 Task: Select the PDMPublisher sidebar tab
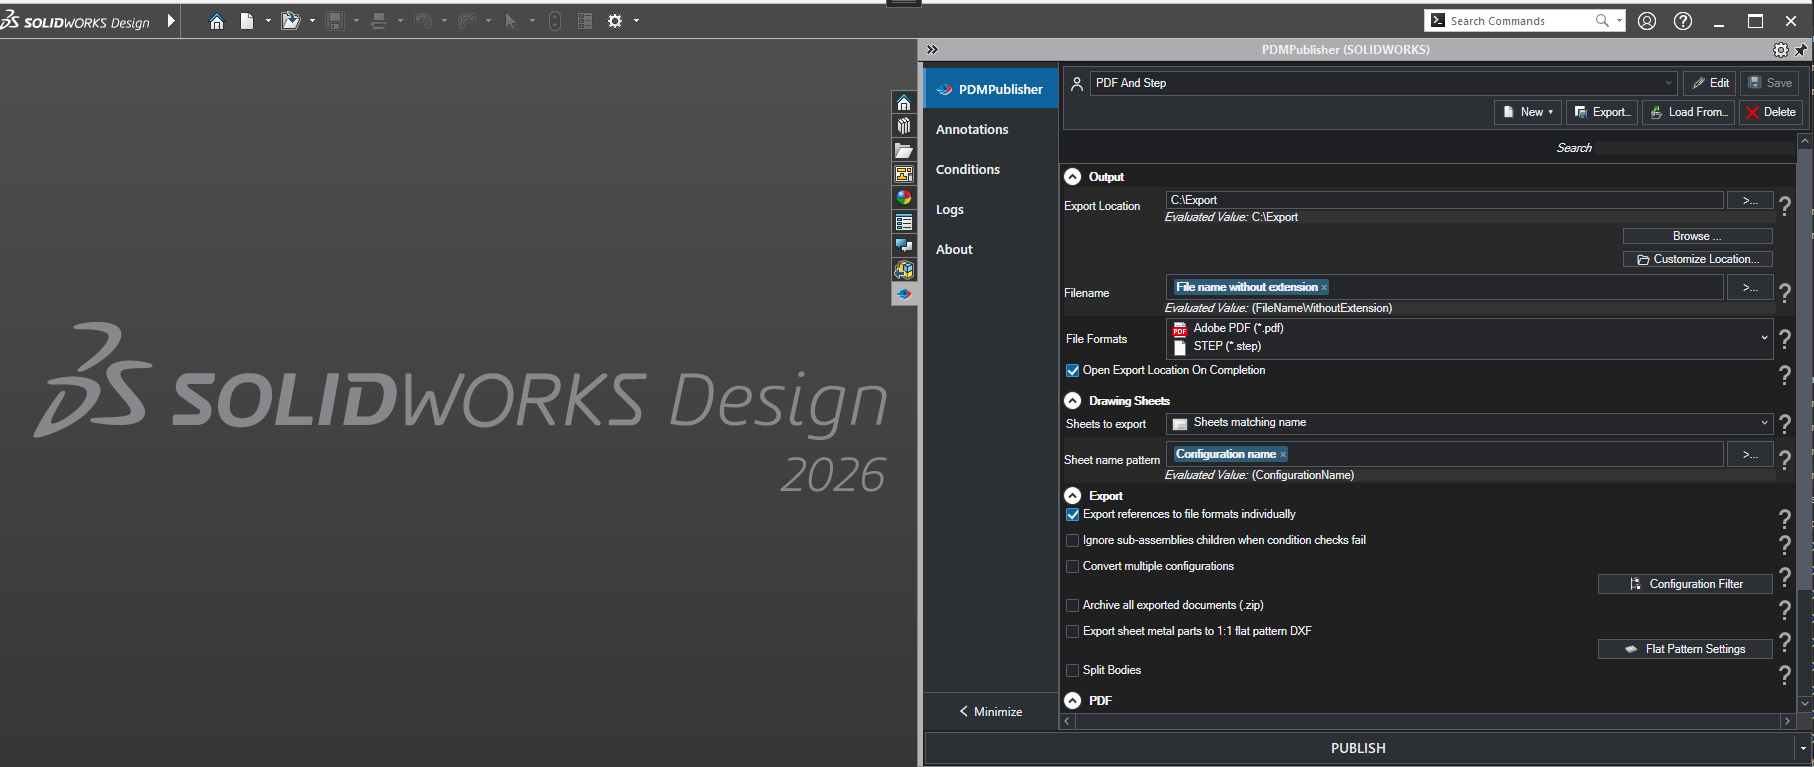click(991, 89)
